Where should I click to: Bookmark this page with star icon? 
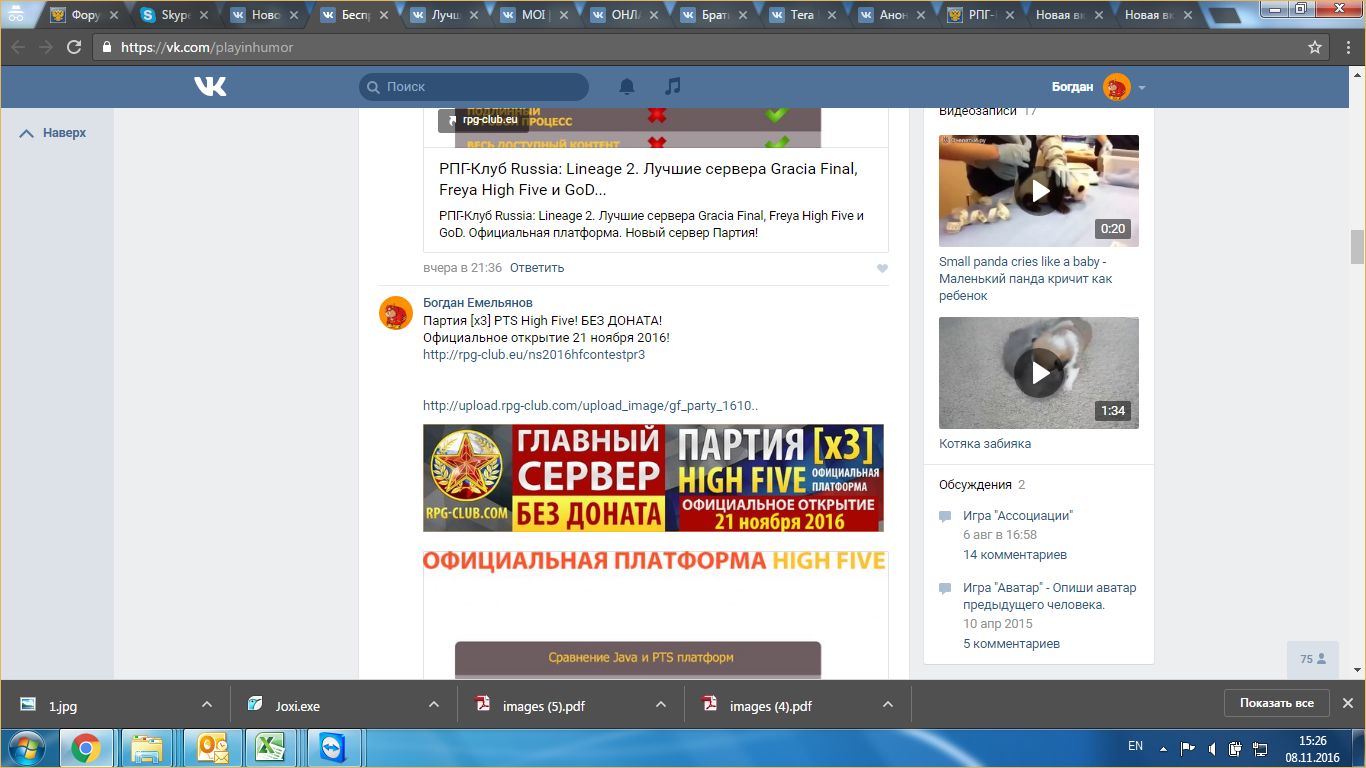pyautogui.click(x=1315, y=47)
